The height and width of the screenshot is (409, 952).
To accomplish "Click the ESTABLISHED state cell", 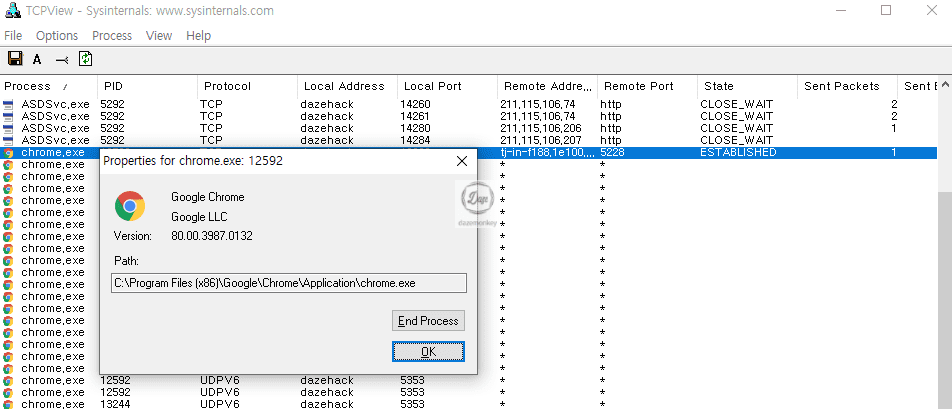I will click(x=738, y=152).
